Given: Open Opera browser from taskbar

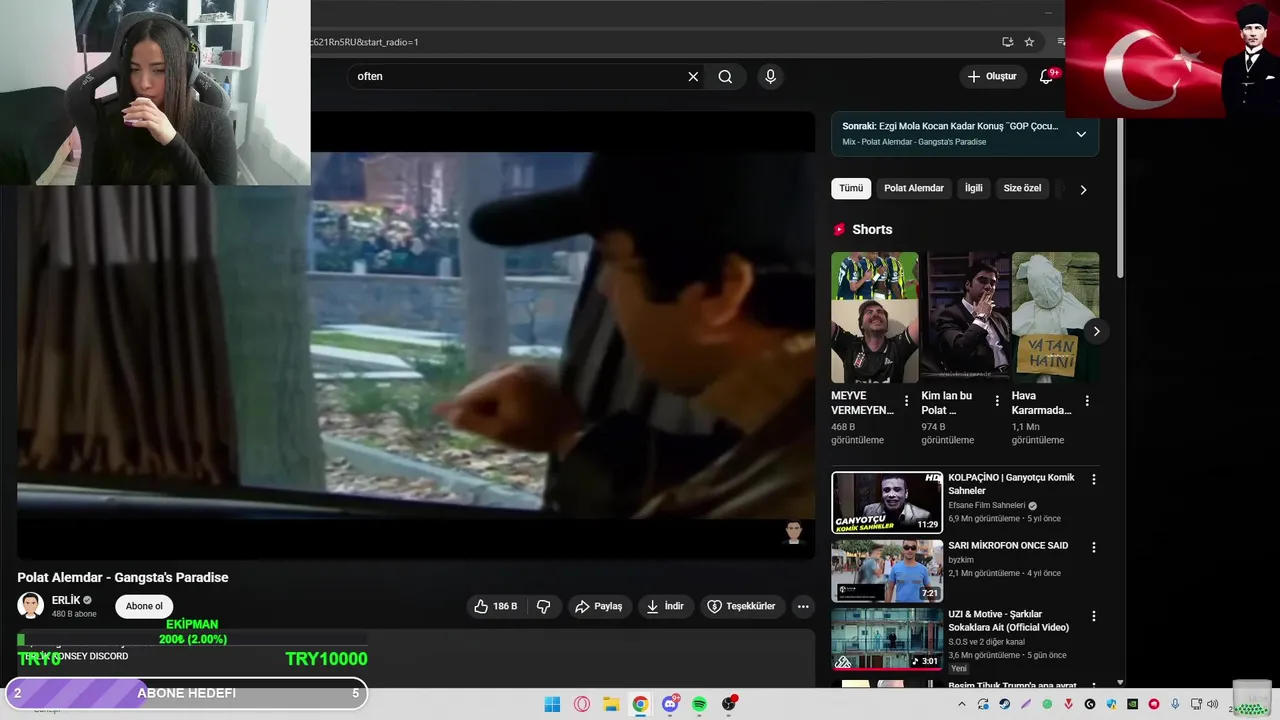Looking at the screenshot, I should 582,704.
